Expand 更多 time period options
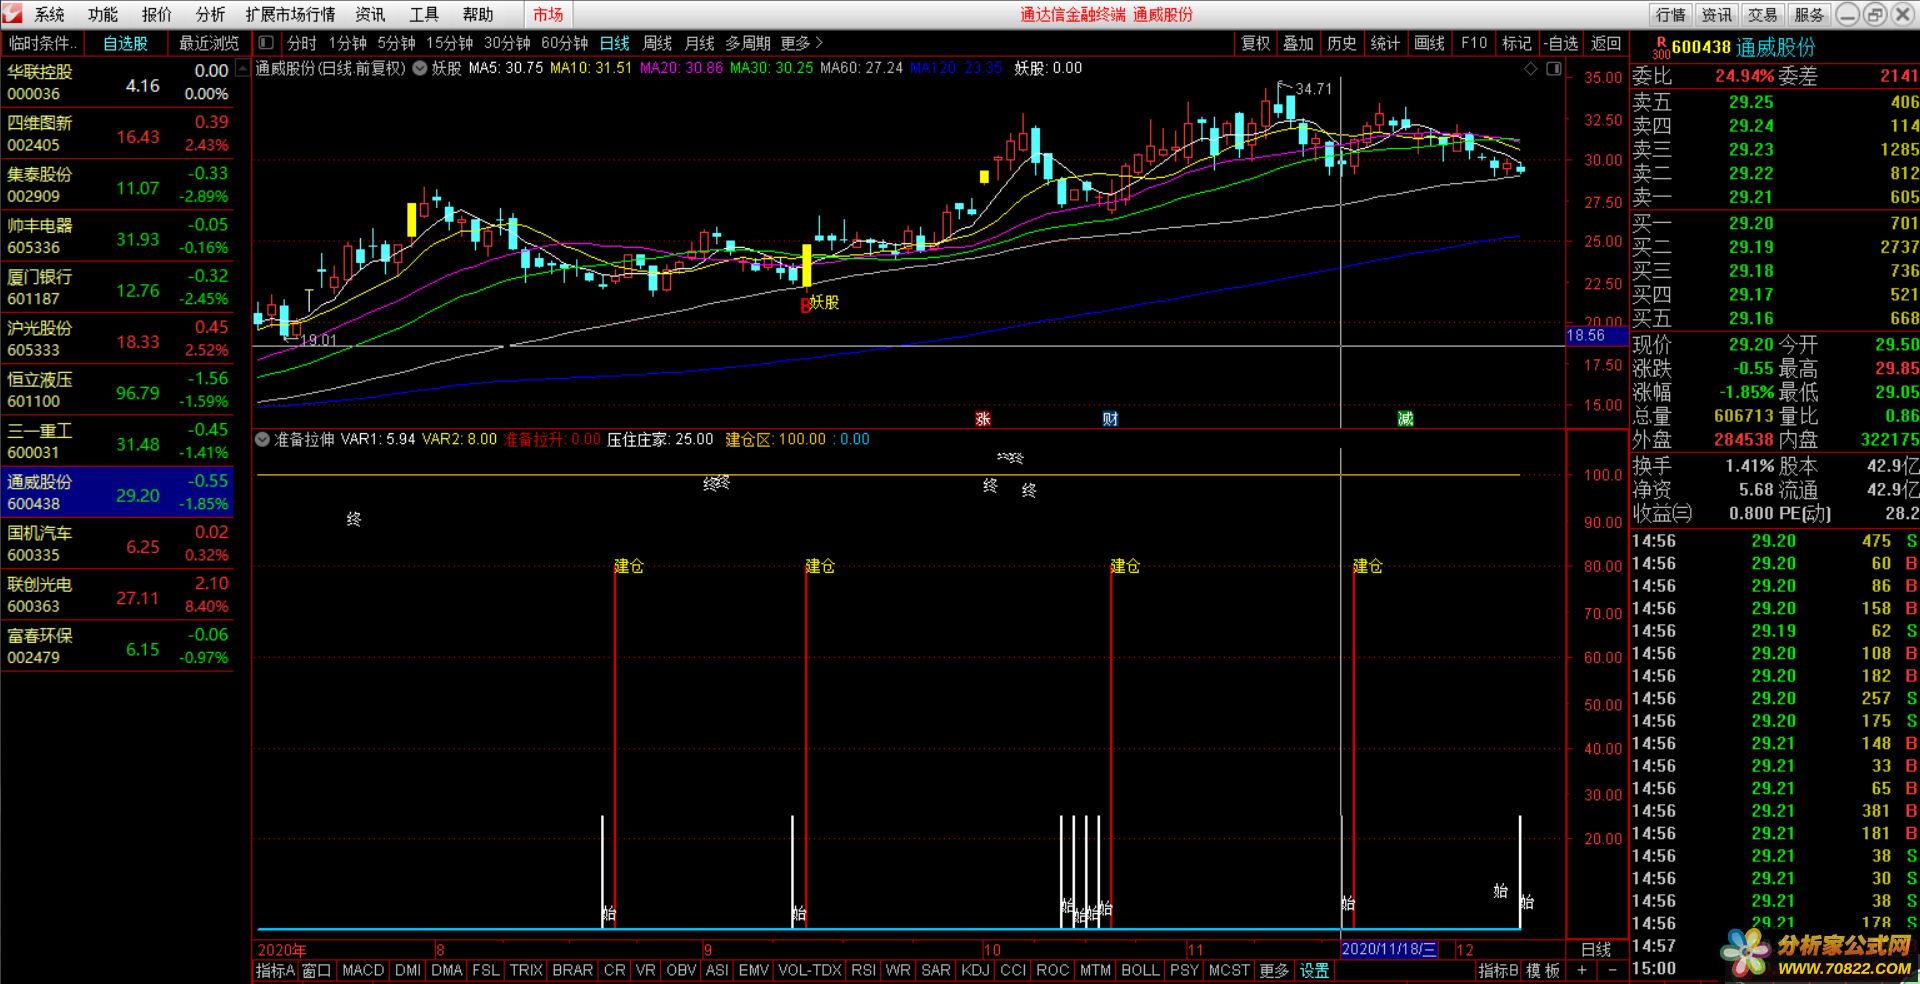The image size is (1920, 984). pyautogui.click(x=801, y=43)
